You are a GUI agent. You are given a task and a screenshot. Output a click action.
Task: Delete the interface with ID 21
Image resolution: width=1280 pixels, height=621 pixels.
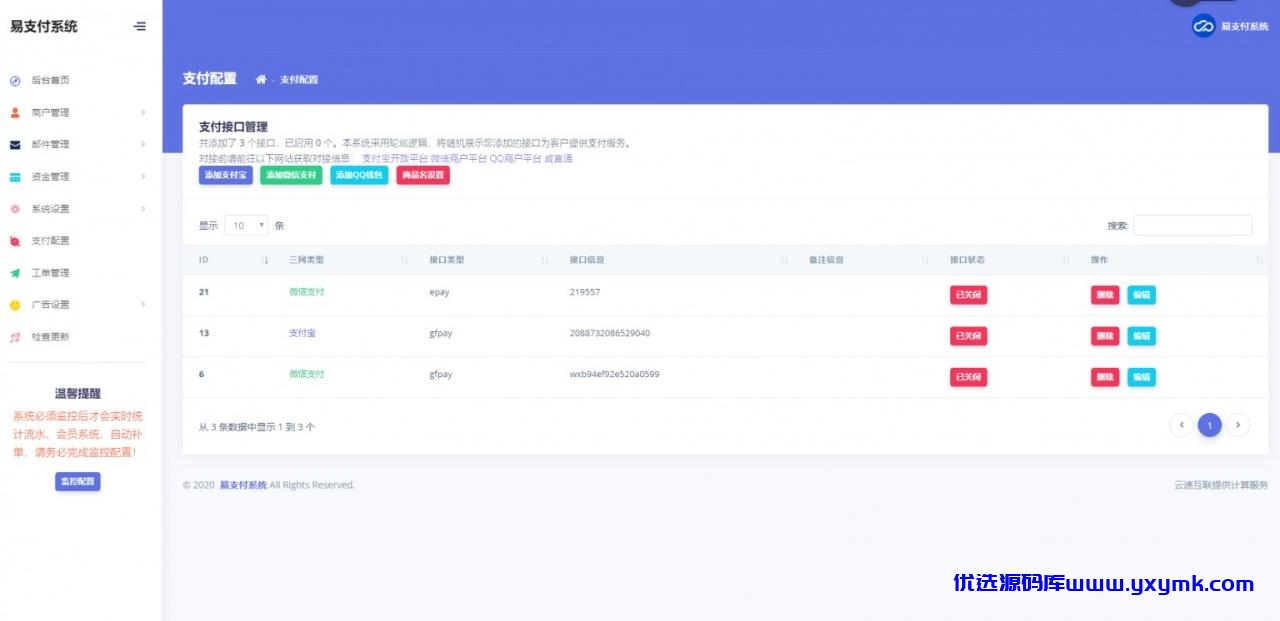[x=1105, y=295]
